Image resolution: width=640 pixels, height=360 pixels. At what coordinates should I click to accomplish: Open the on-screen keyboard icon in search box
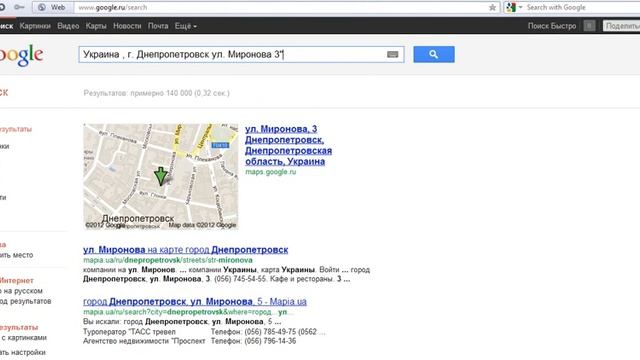pos(392,54)
